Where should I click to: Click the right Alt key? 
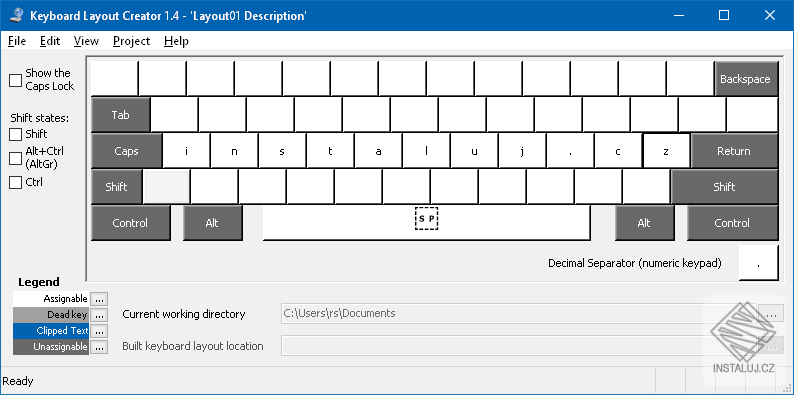[x=645, y=223]
